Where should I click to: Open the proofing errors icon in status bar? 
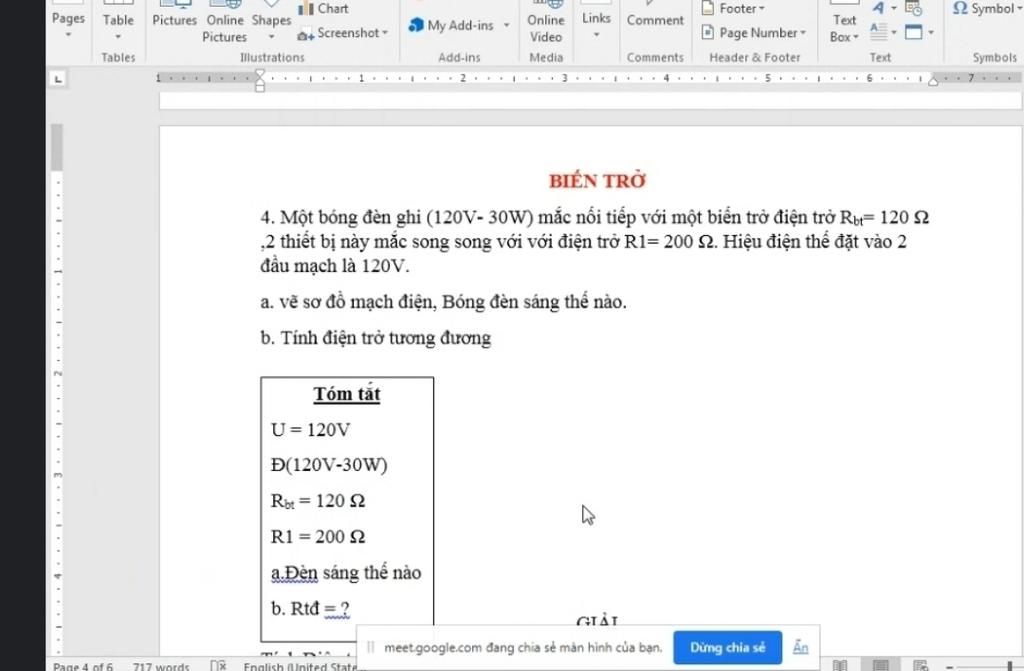pos(219,666)
